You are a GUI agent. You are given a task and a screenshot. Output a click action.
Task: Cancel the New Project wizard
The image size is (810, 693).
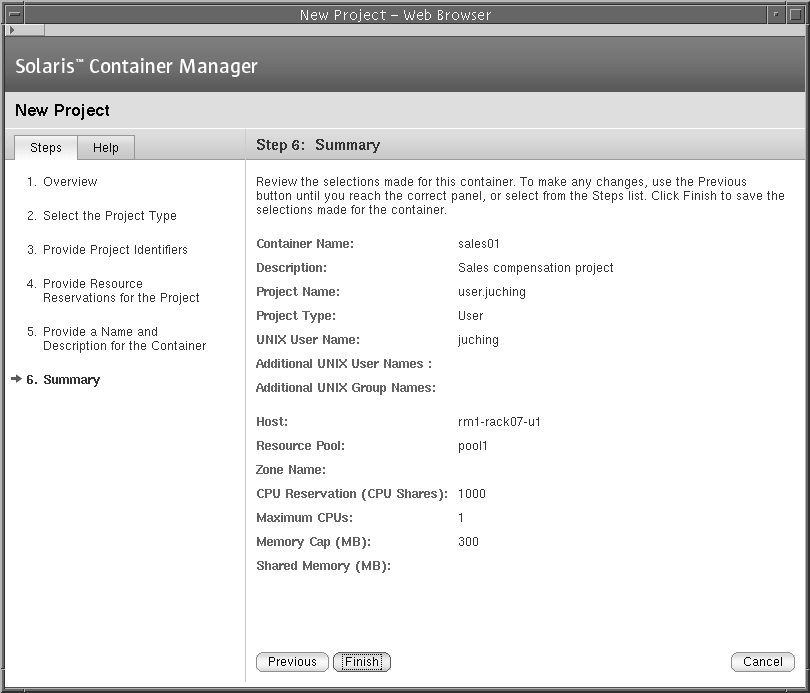click(x=762, y=662)
